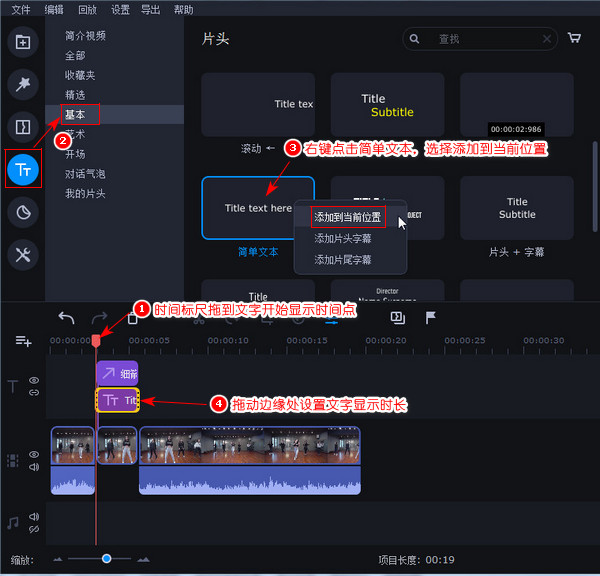Image resolution: width=600 pixels, height=576 pixels.
Task: Select the 片头 + 字幕 title thumbnail
Action: [x=517, y=208]
